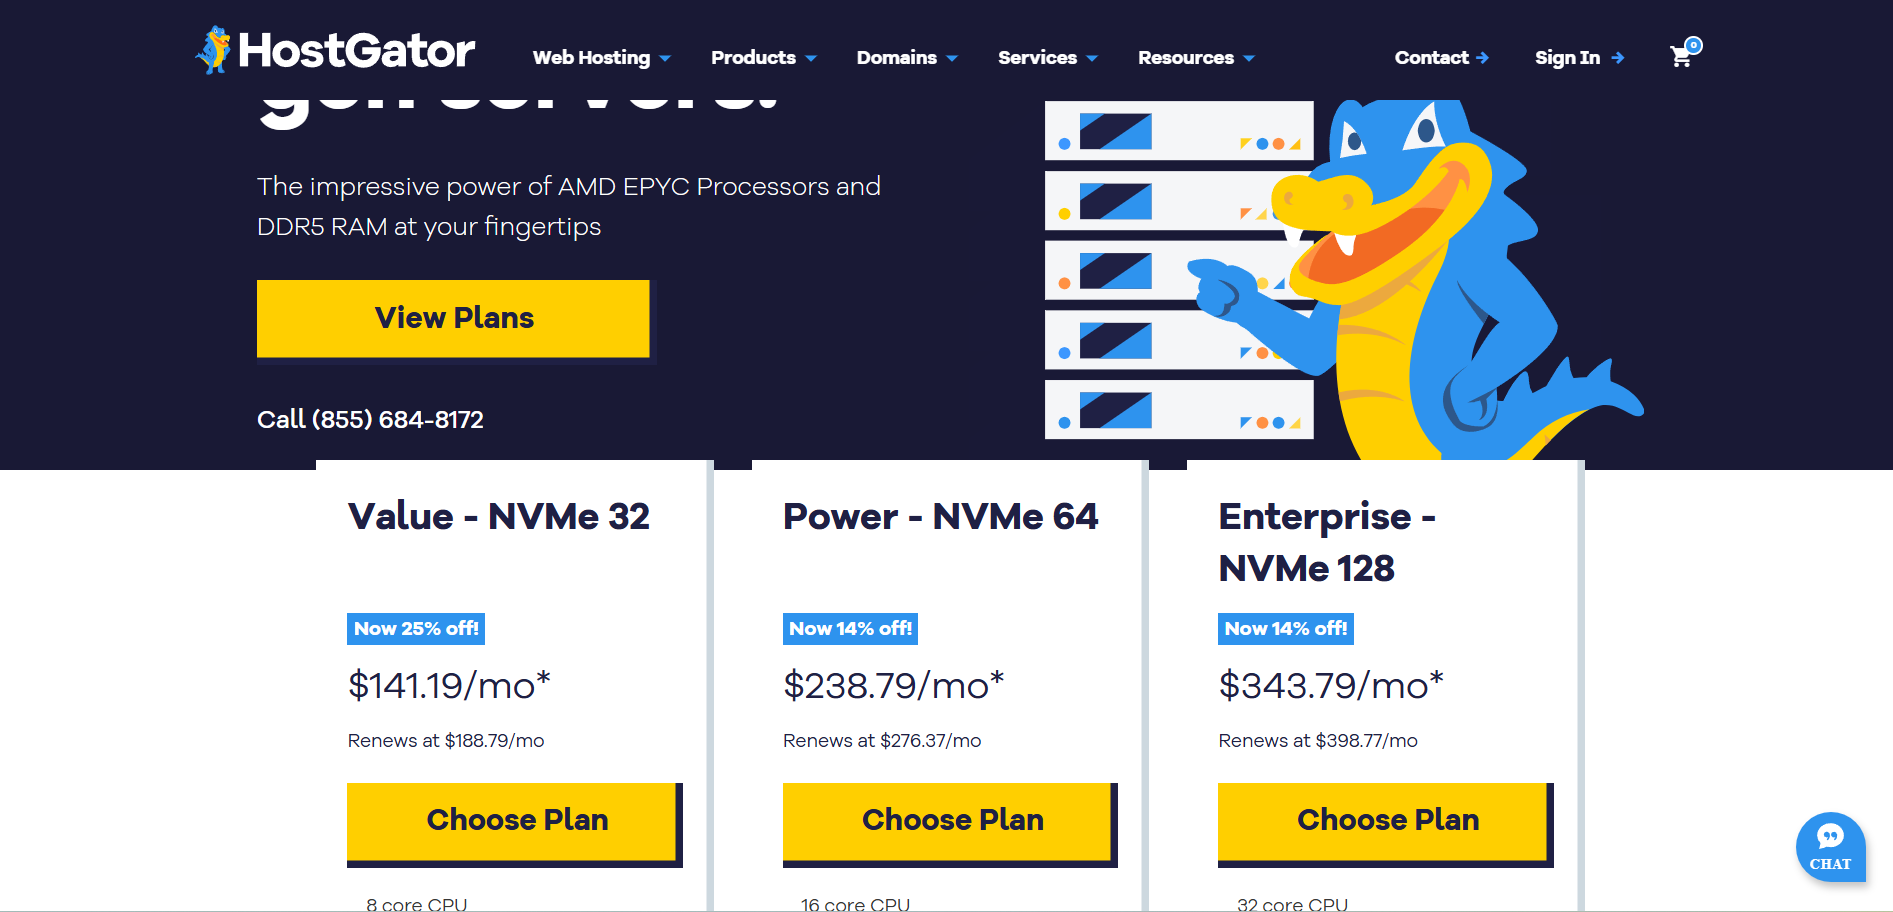Click the arrow next to Sign In
Screen dimensions: 1893x912
1618,58
